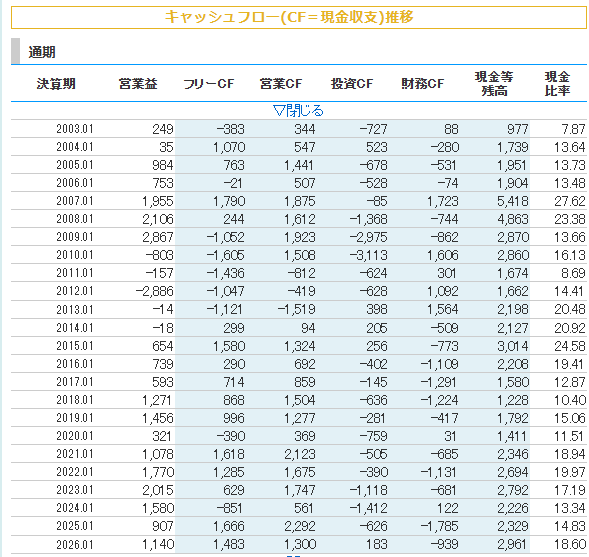Screen dimensions: 589x557
Task: Click 現金等残高 value 5,418 for 2007.01
Action: tap(513, 201)
